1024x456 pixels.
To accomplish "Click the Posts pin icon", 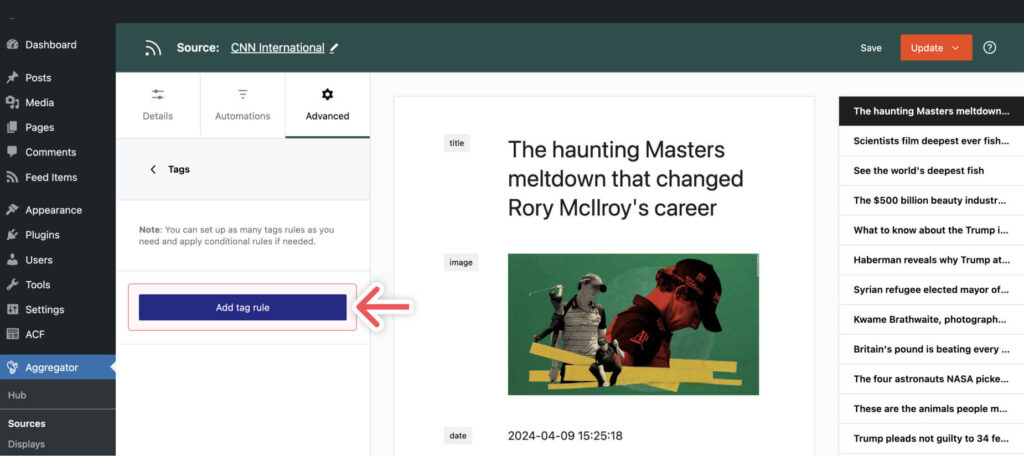I will coord(12,78).
